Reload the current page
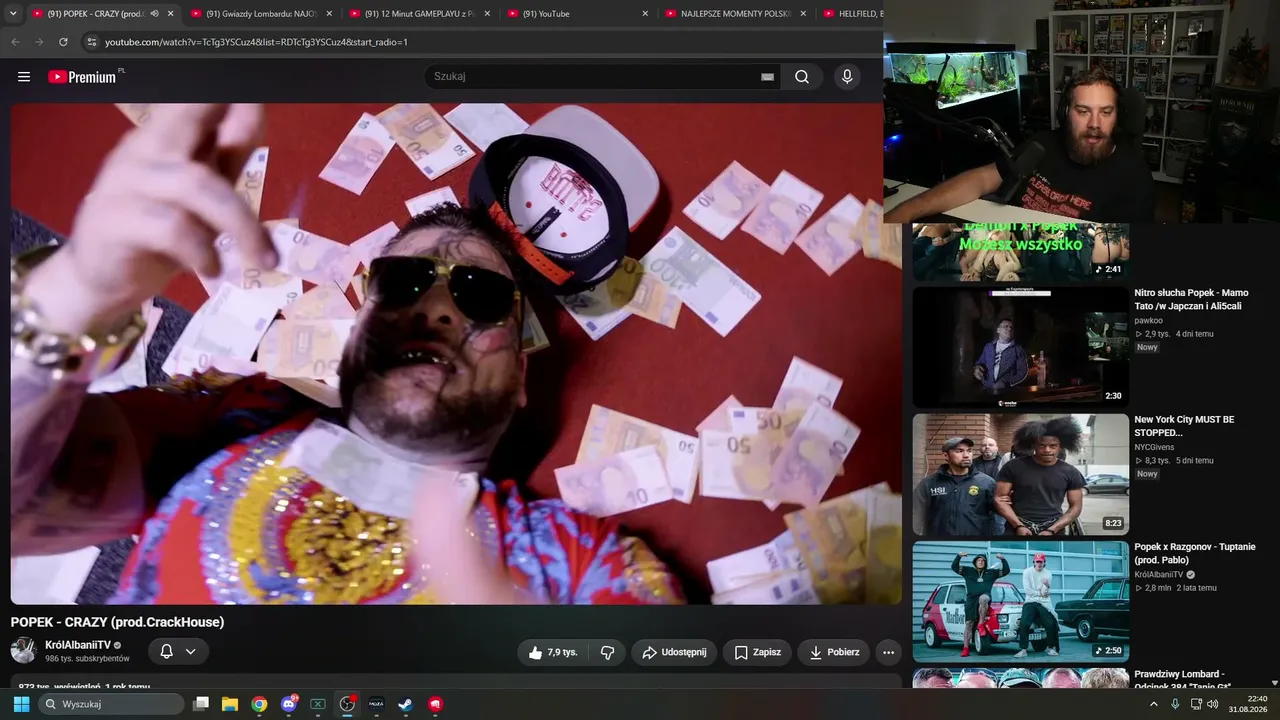 [x=63, y=42]
